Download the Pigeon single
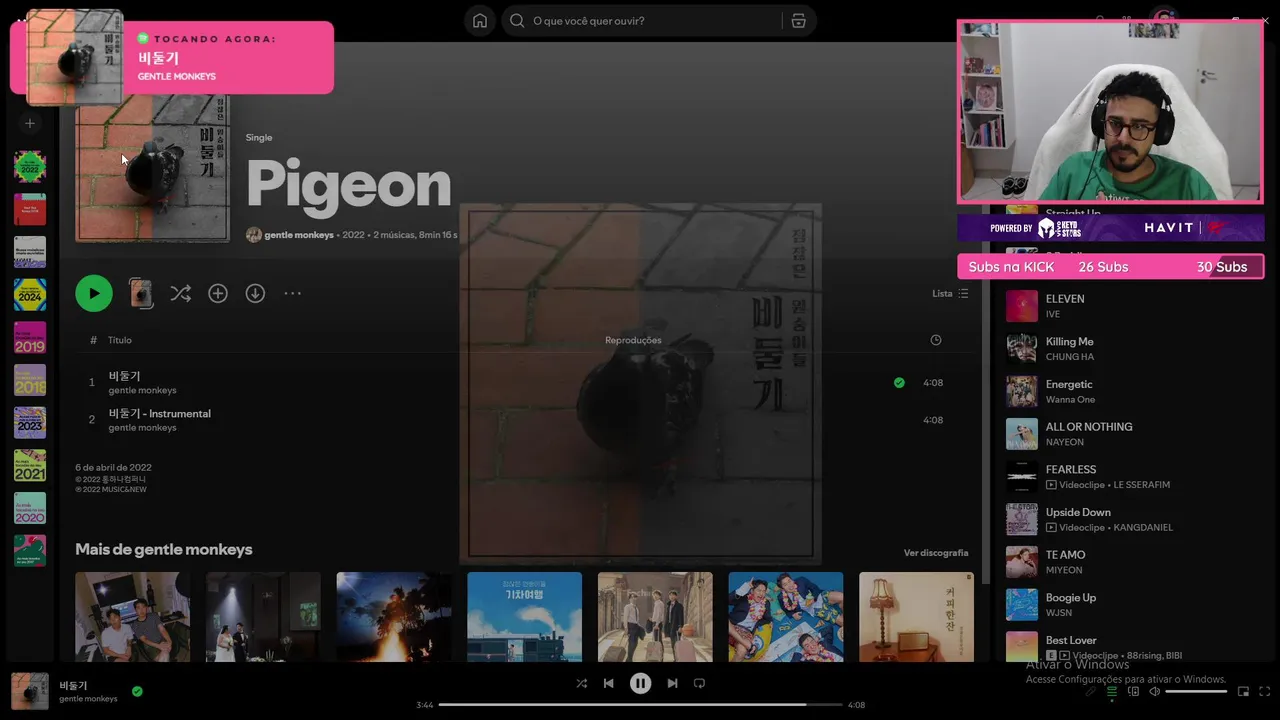Viewport: 1280px width, 720px height. 255,293
